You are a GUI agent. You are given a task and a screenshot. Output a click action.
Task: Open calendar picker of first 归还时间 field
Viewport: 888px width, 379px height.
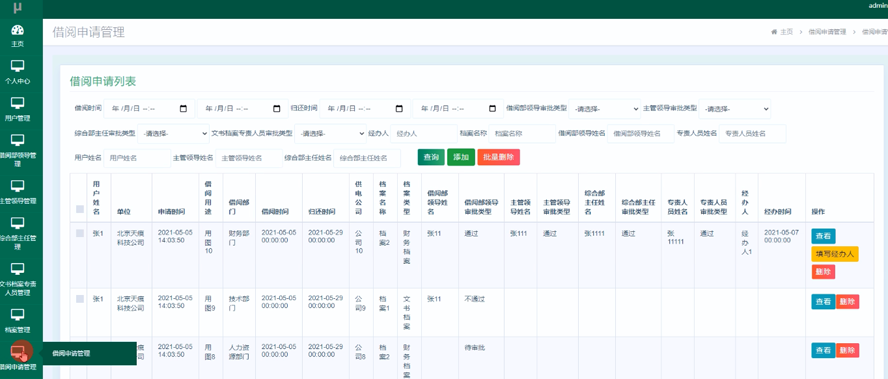pos(399,108)
